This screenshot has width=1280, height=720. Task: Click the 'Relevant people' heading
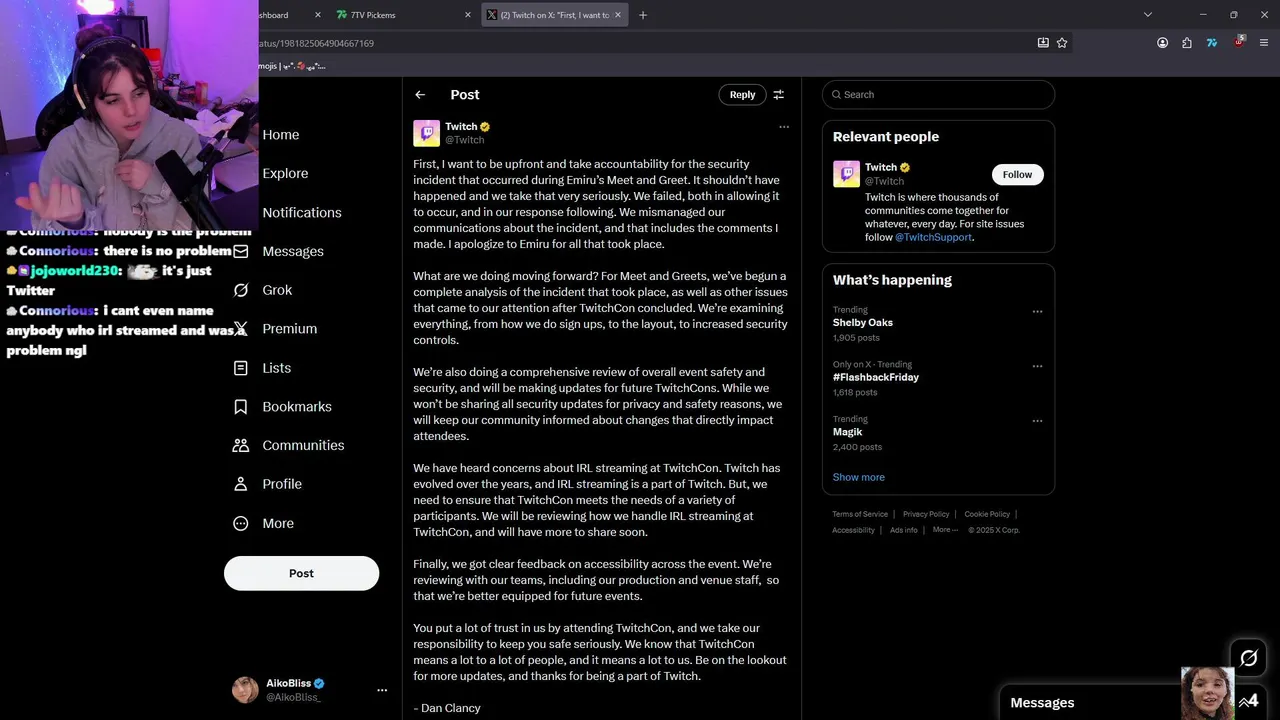(886, 137)
